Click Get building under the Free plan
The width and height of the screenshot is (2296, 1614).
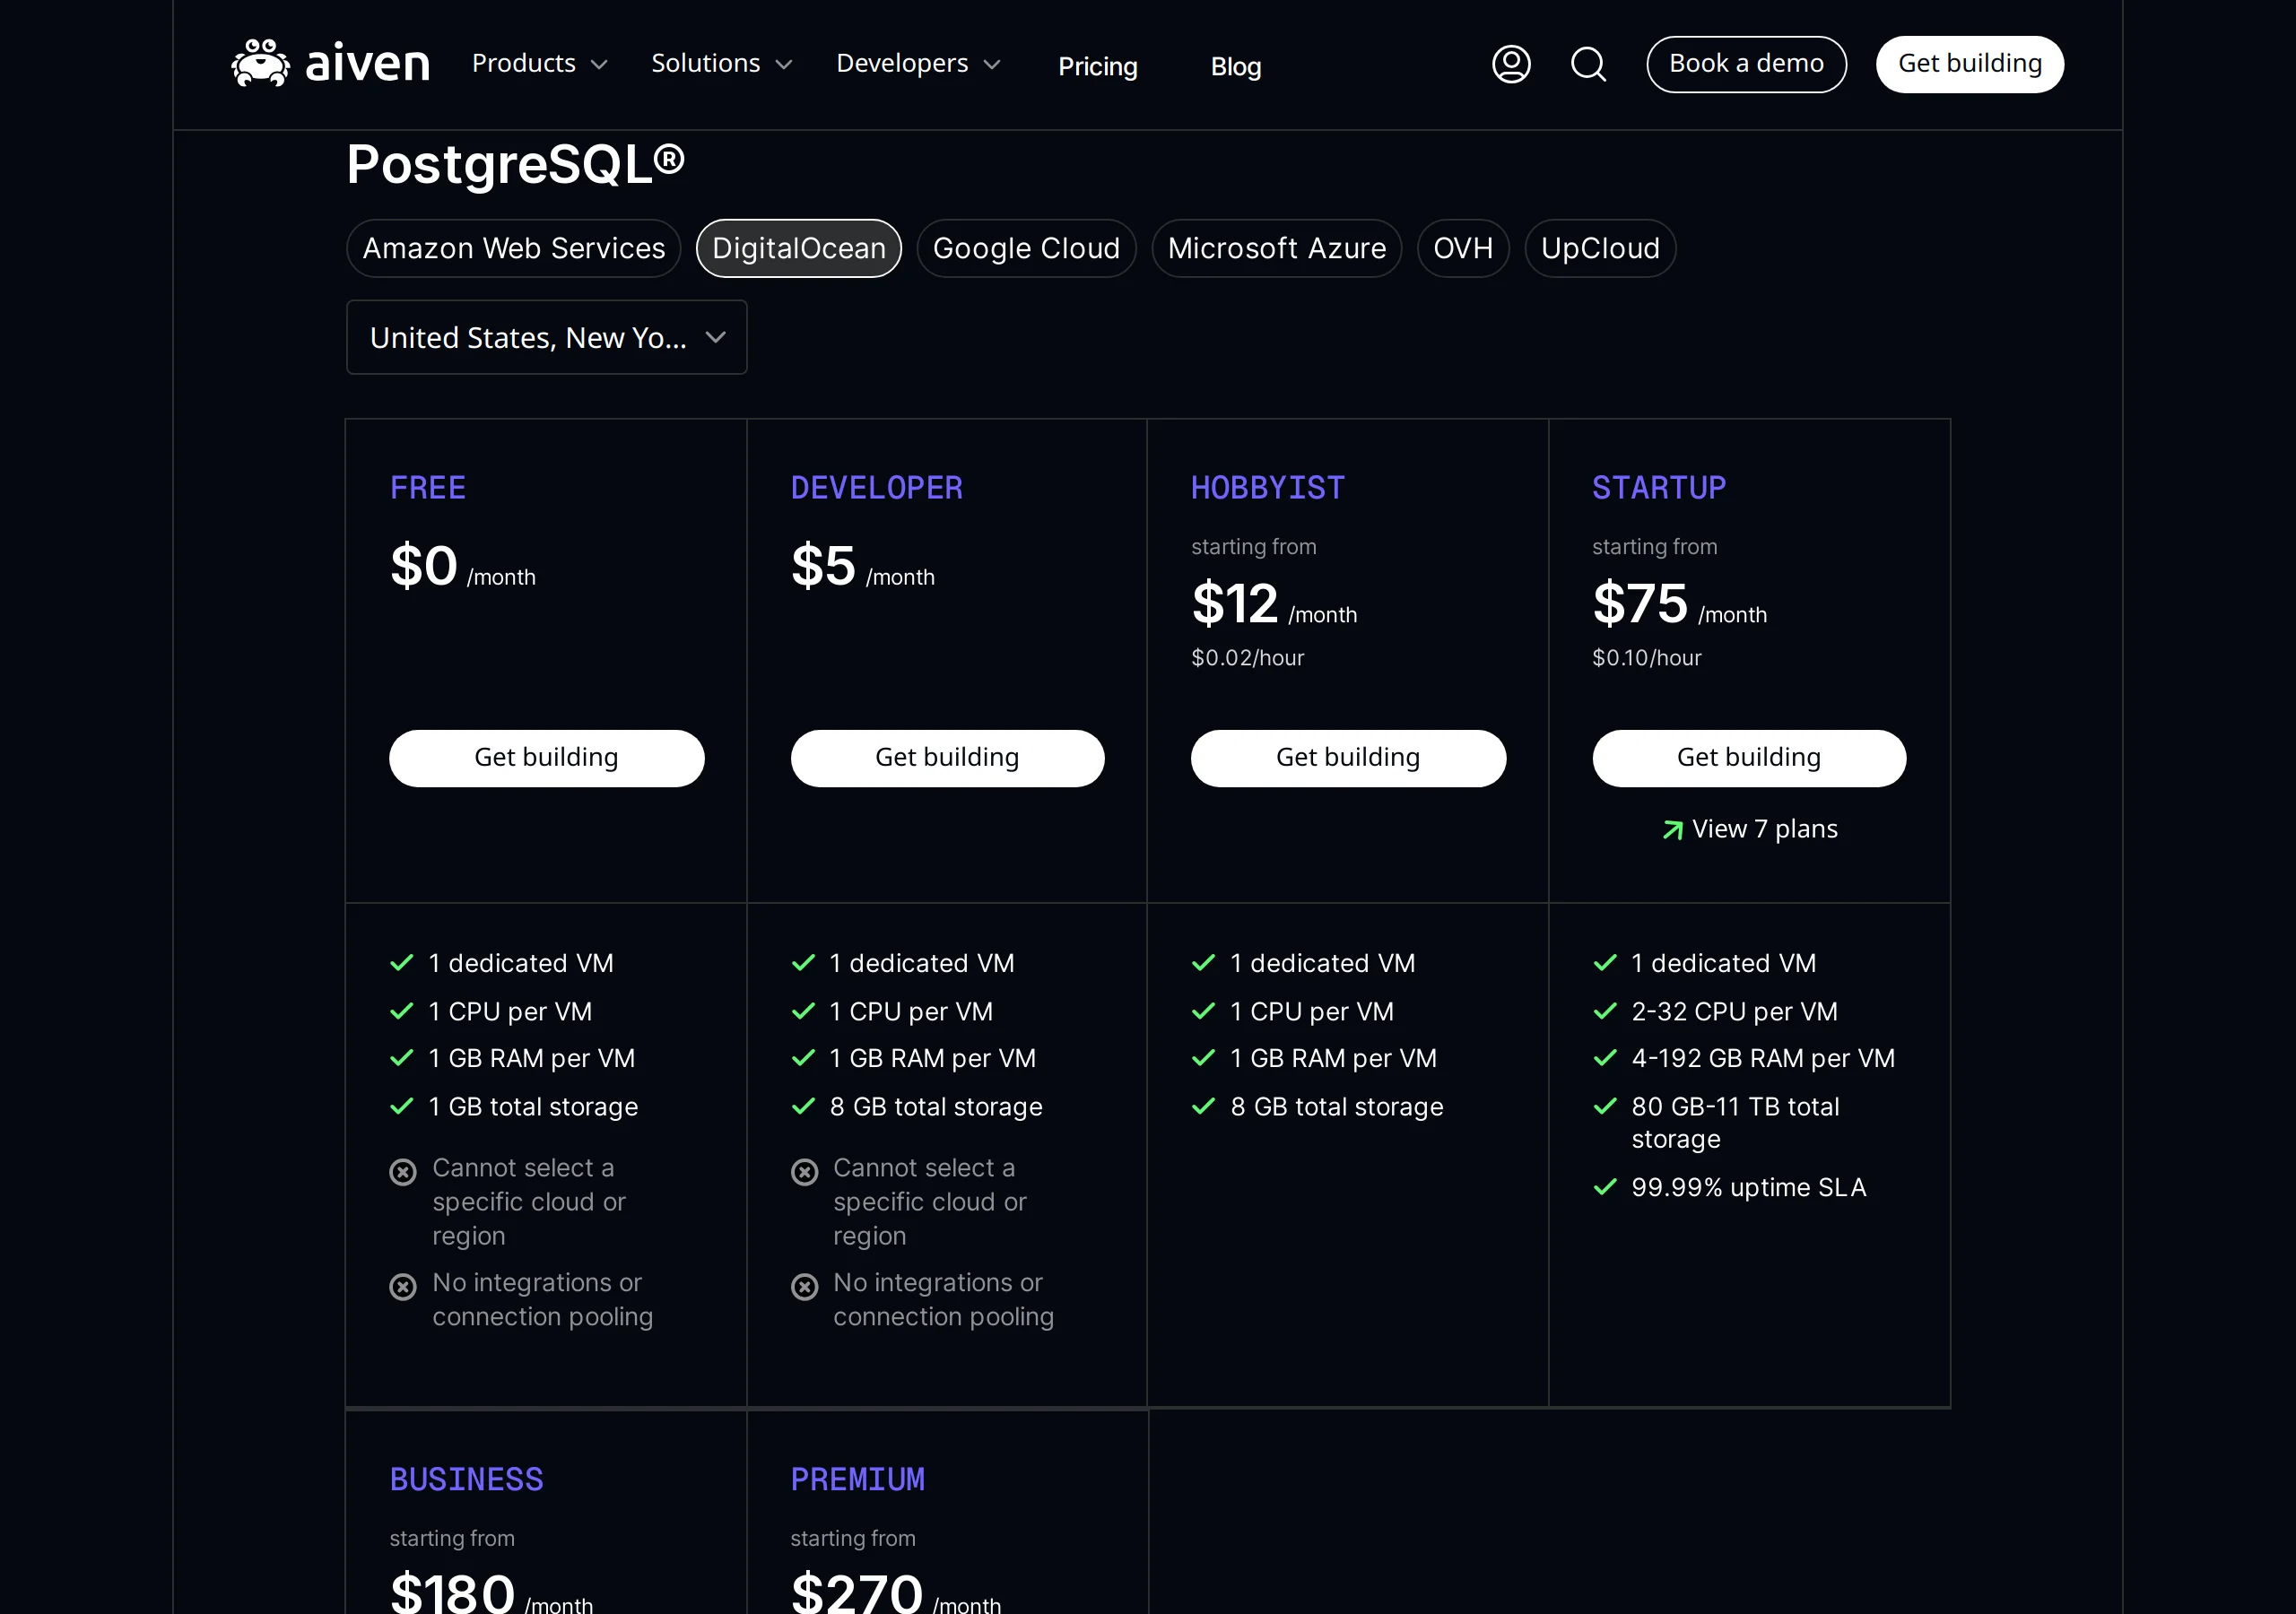click(x=546, y=758)
